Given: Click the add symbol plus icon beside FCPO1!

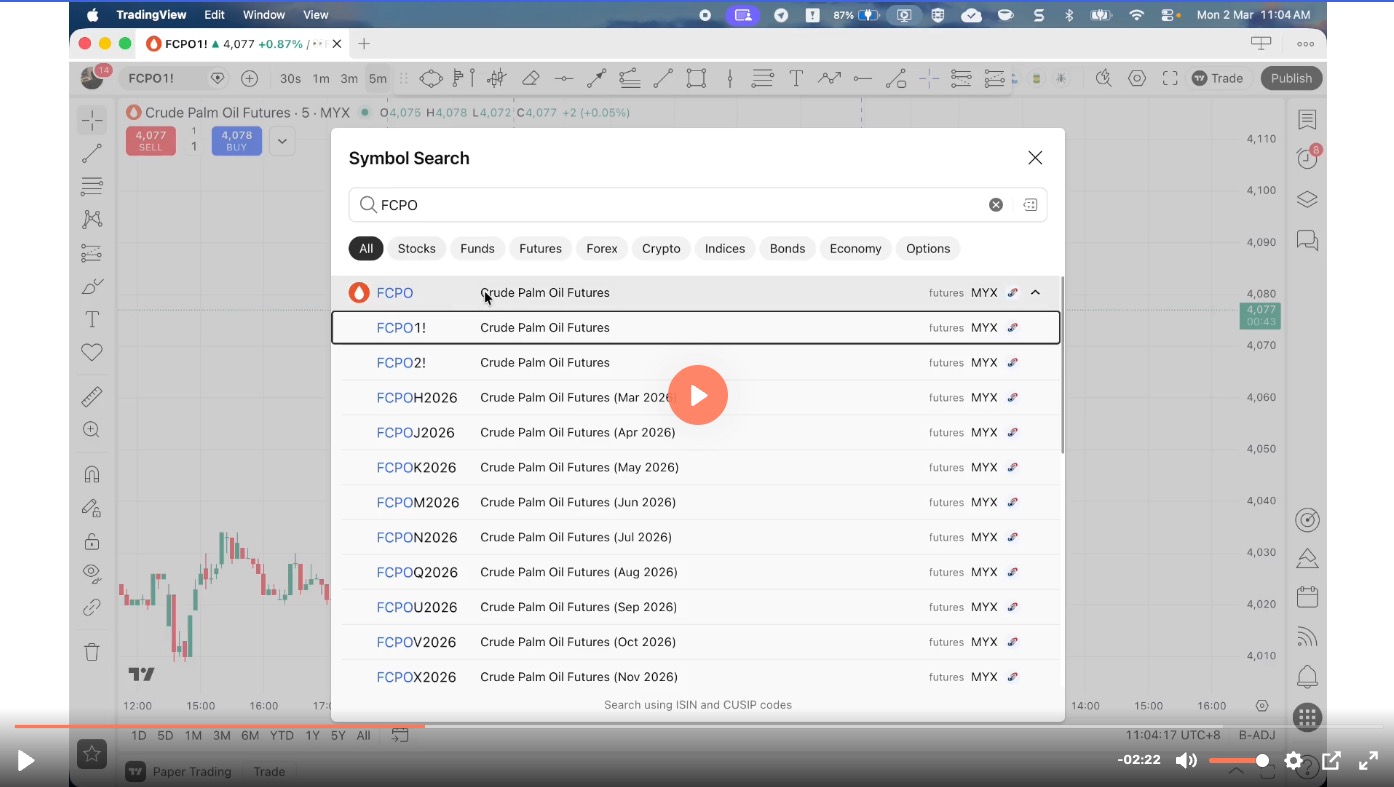Looking at the screenshot, I should click(250, 78).
